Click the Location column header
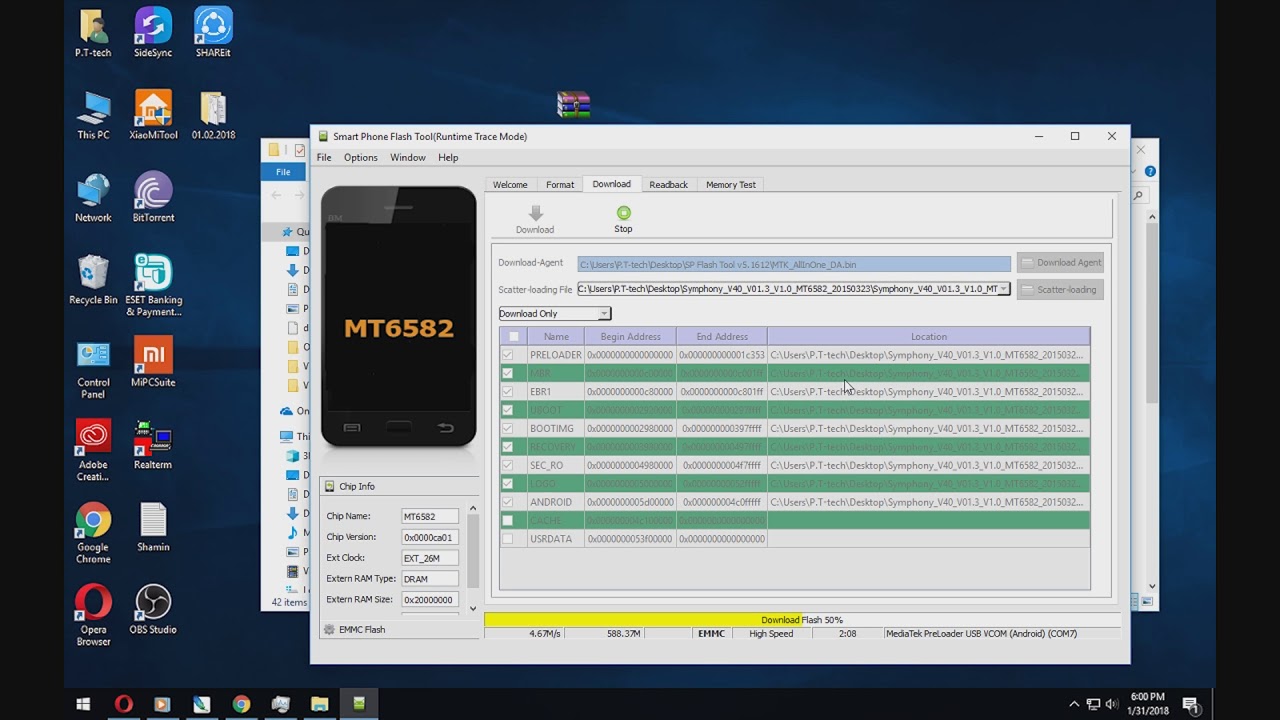1280x720 pixels. [928, 337]
